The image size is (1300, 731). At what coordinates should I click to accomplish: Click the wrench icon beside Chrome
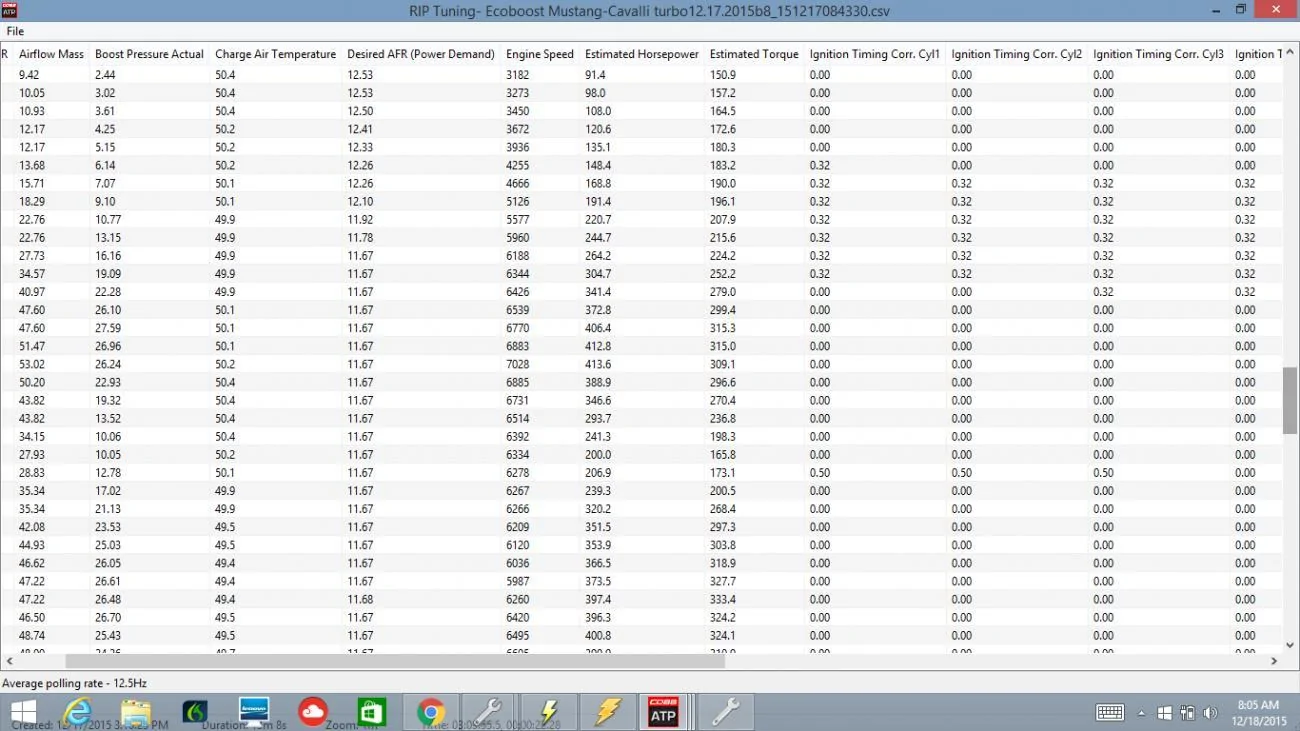click(x=489, y=712)
